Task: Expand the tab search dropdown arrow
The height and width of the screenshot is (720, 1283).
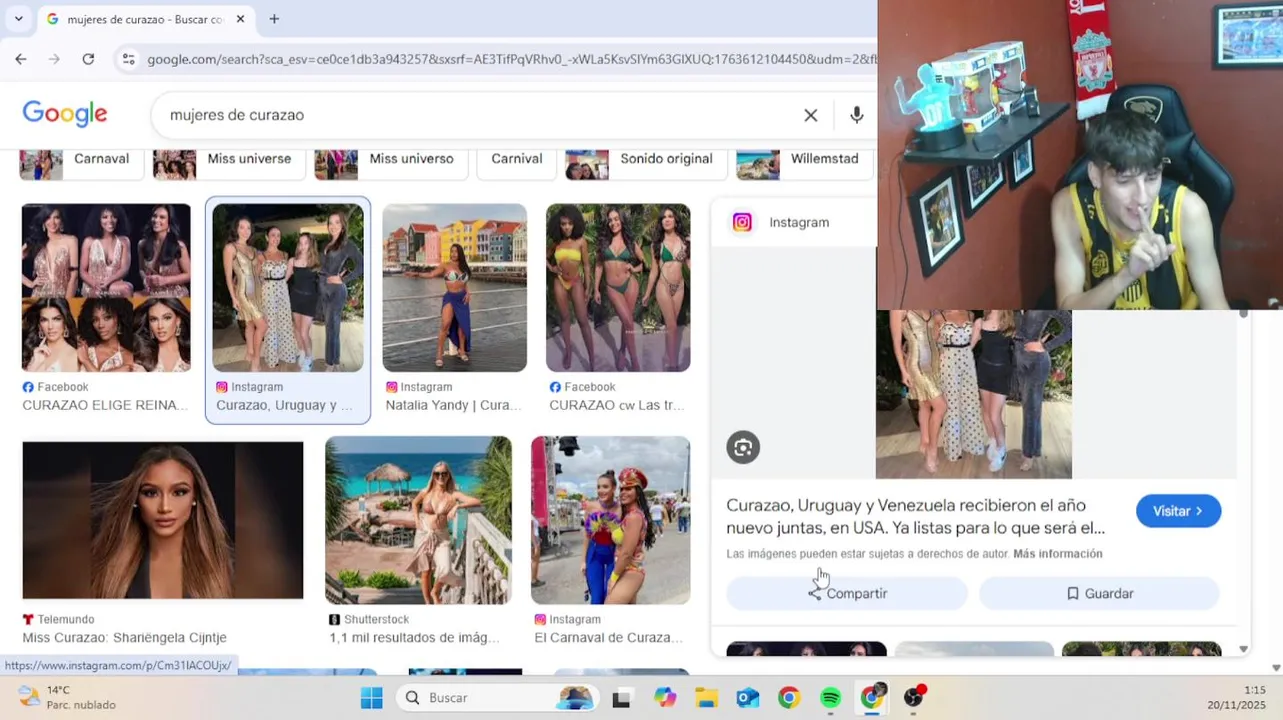Action: point(18,19)
